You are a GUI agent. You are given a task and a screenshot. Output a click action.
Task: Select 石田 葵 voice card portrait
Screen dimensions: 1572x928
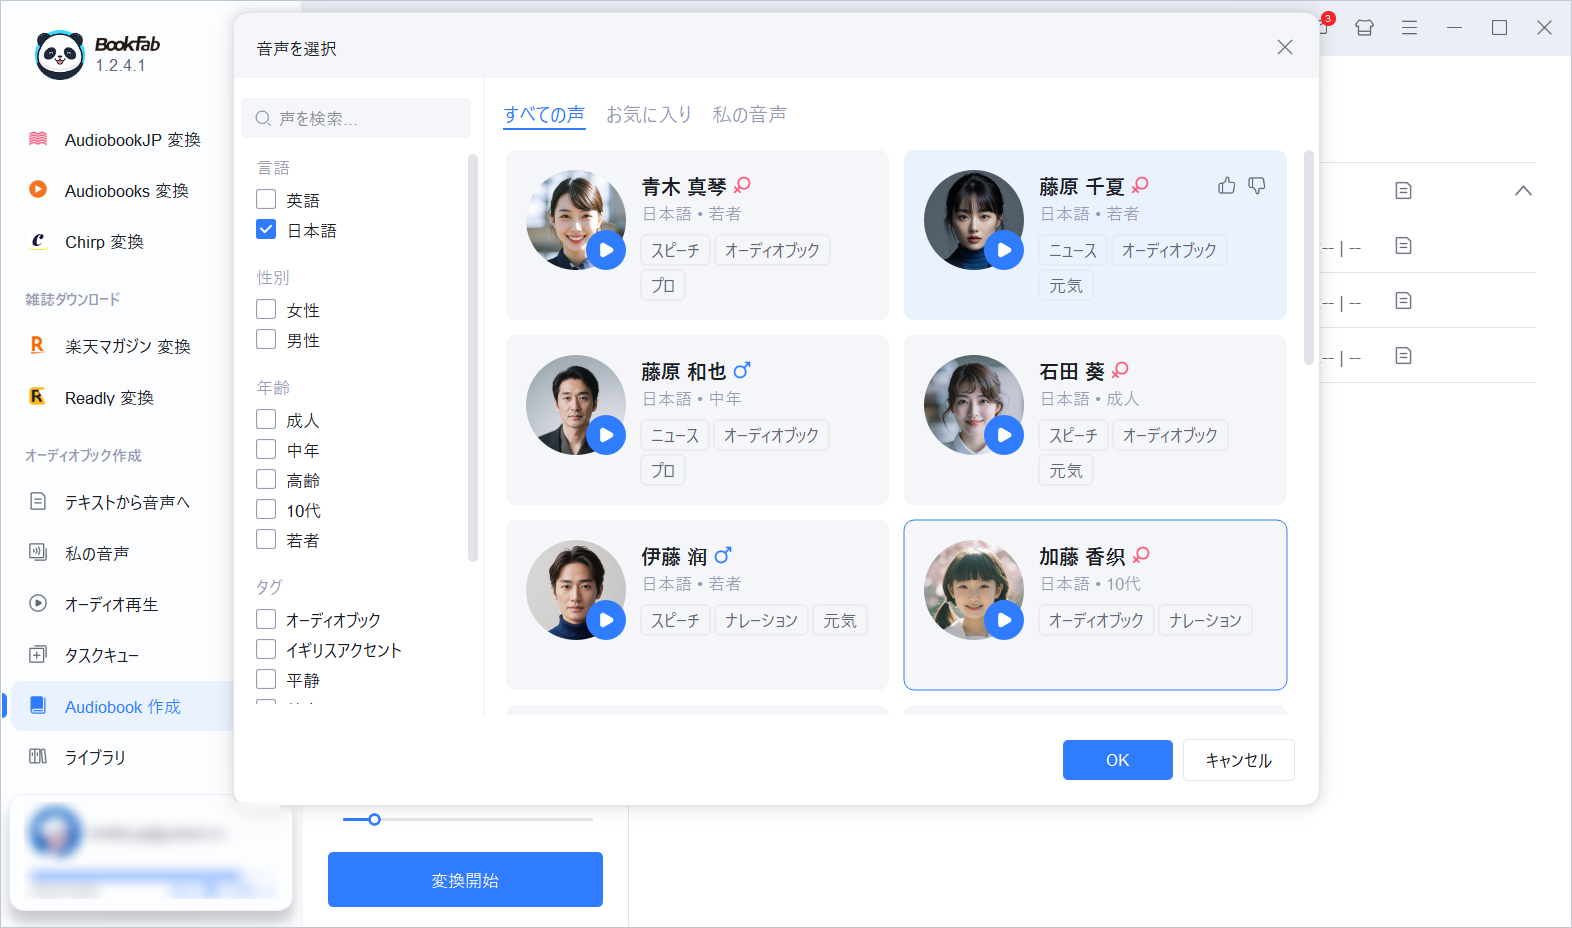click(974, 405)
